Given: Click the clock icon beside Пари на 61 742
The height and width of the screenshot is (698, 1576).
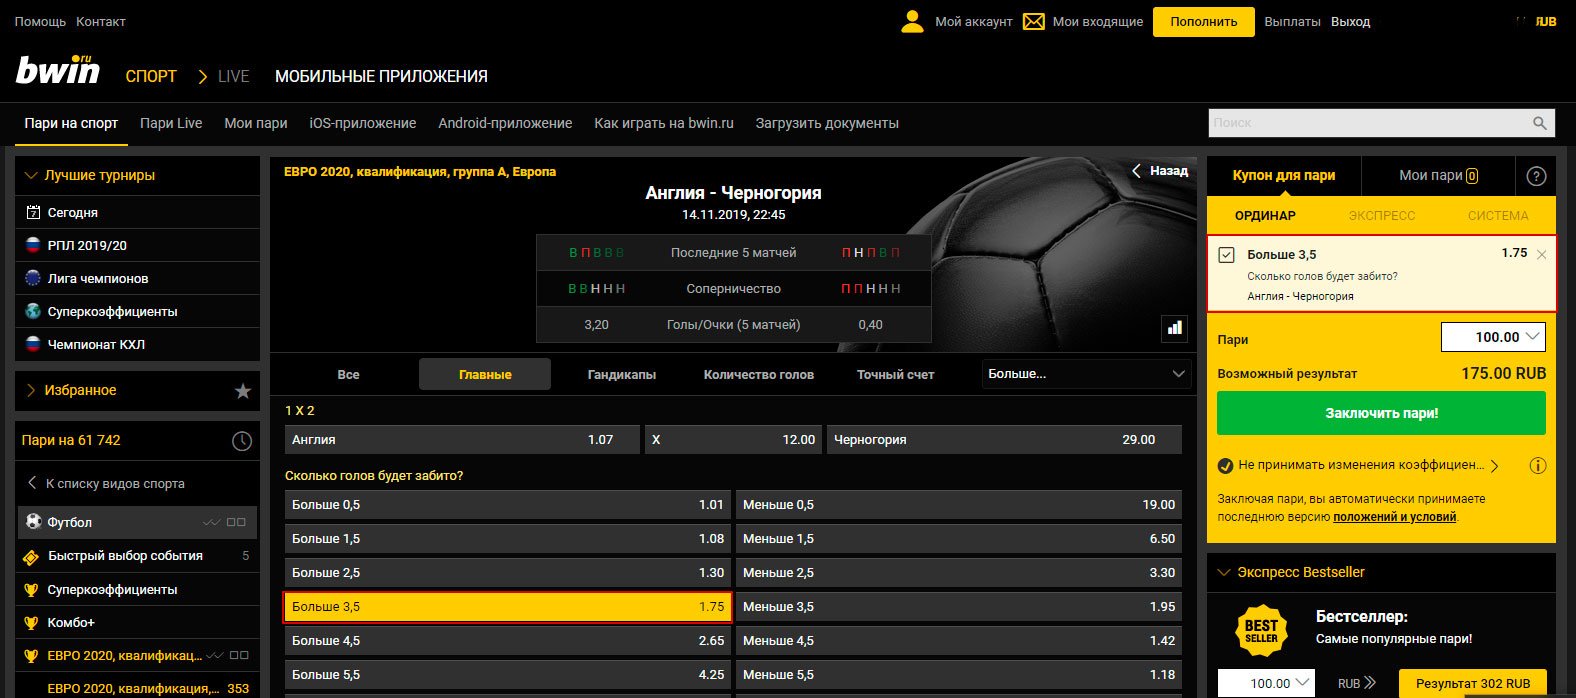Looking at the screenshot, I should tap(242, 441).
